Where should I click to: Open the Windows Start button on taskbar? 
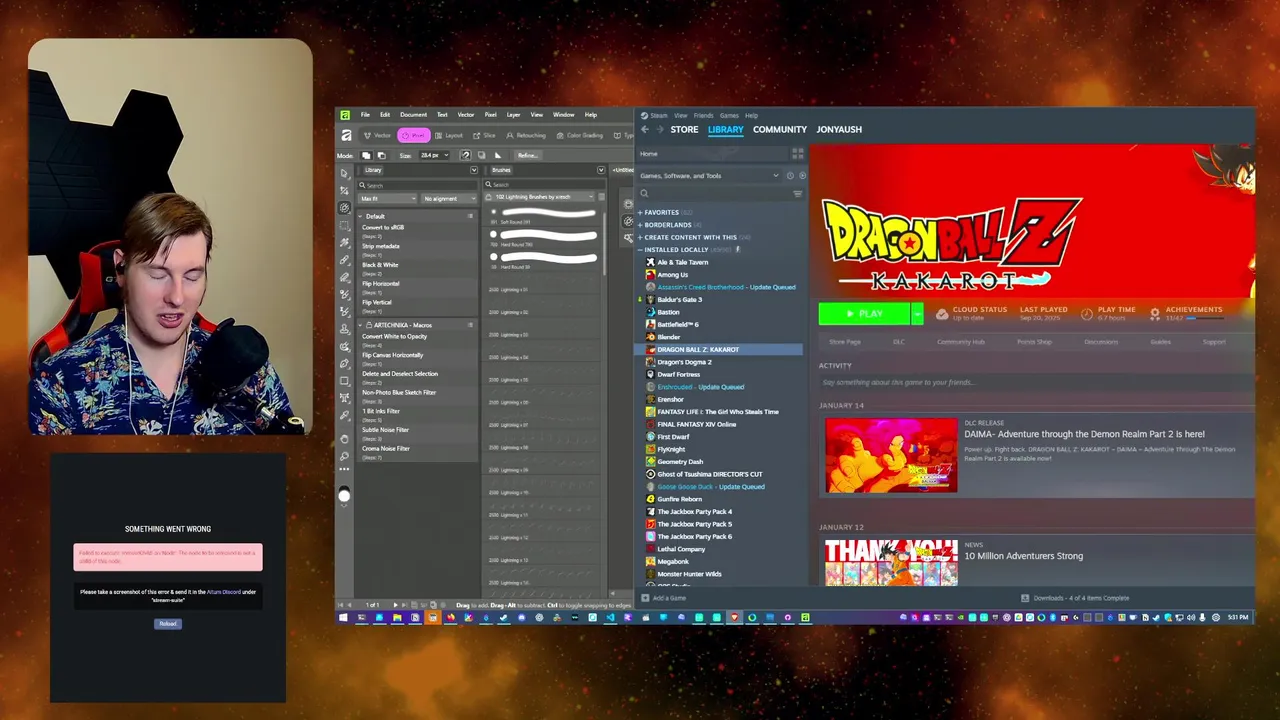click(x=343, y=617)
